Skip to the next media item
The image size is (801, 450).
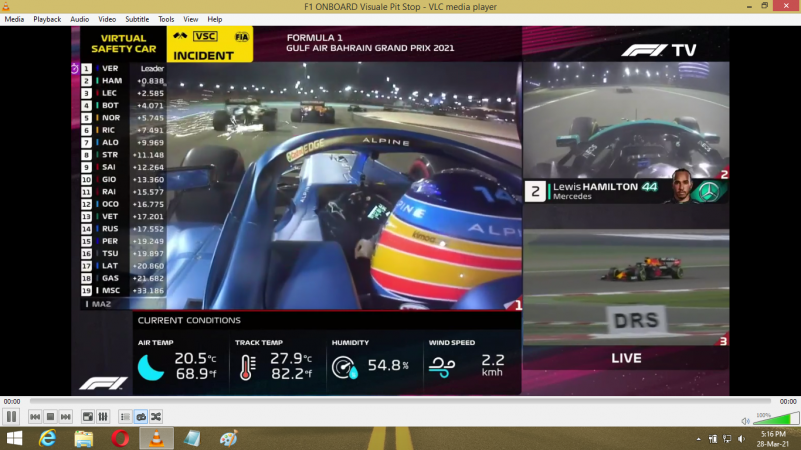65,417
